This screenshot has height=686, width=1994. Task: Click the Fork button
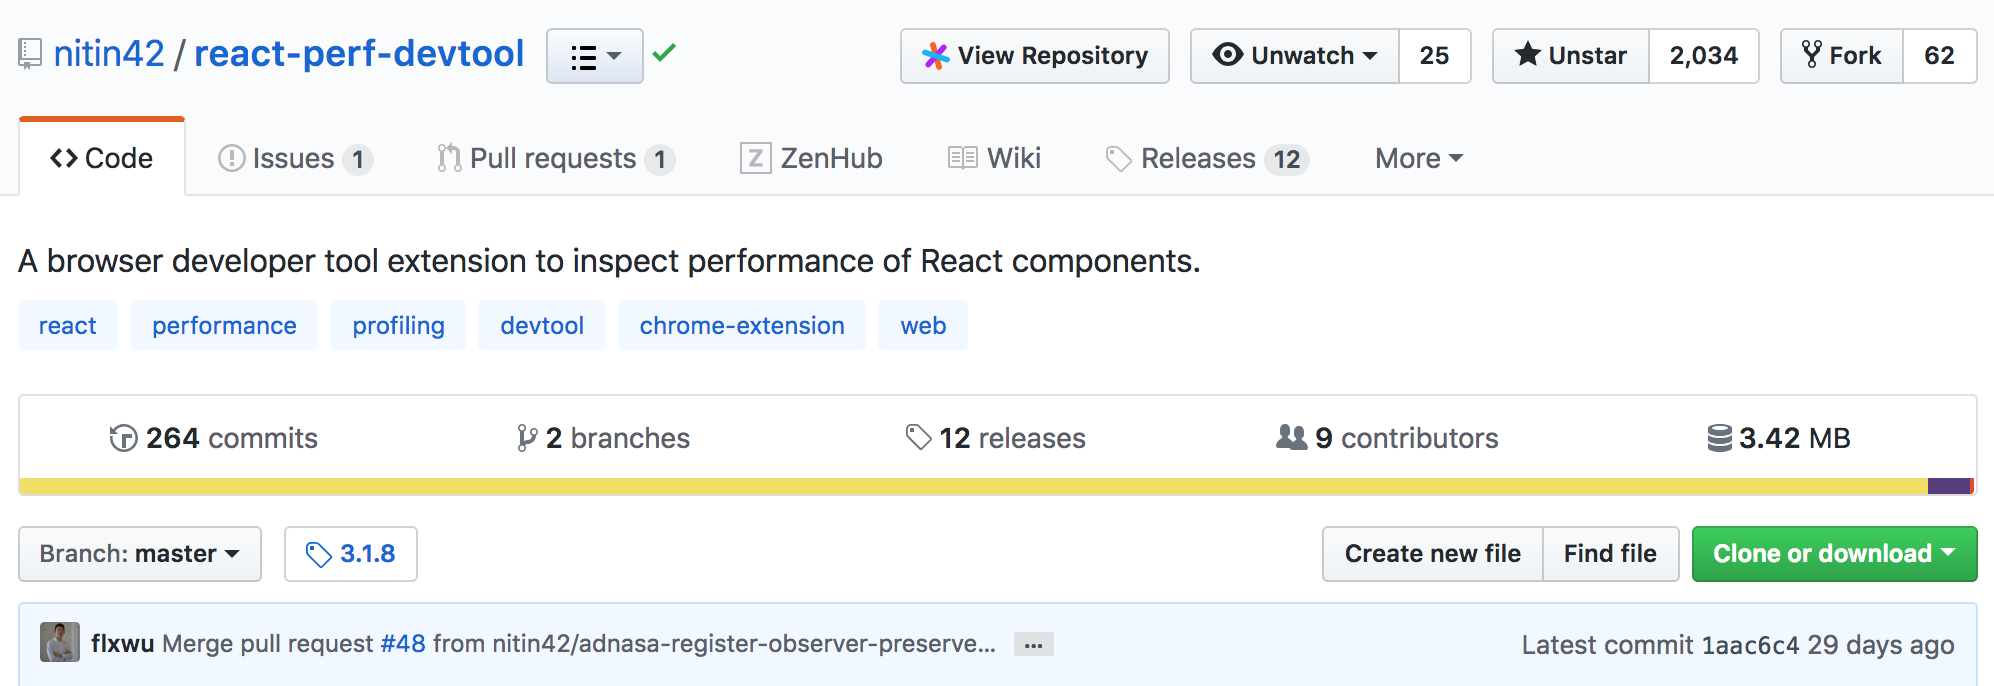tap(1842, 56)
